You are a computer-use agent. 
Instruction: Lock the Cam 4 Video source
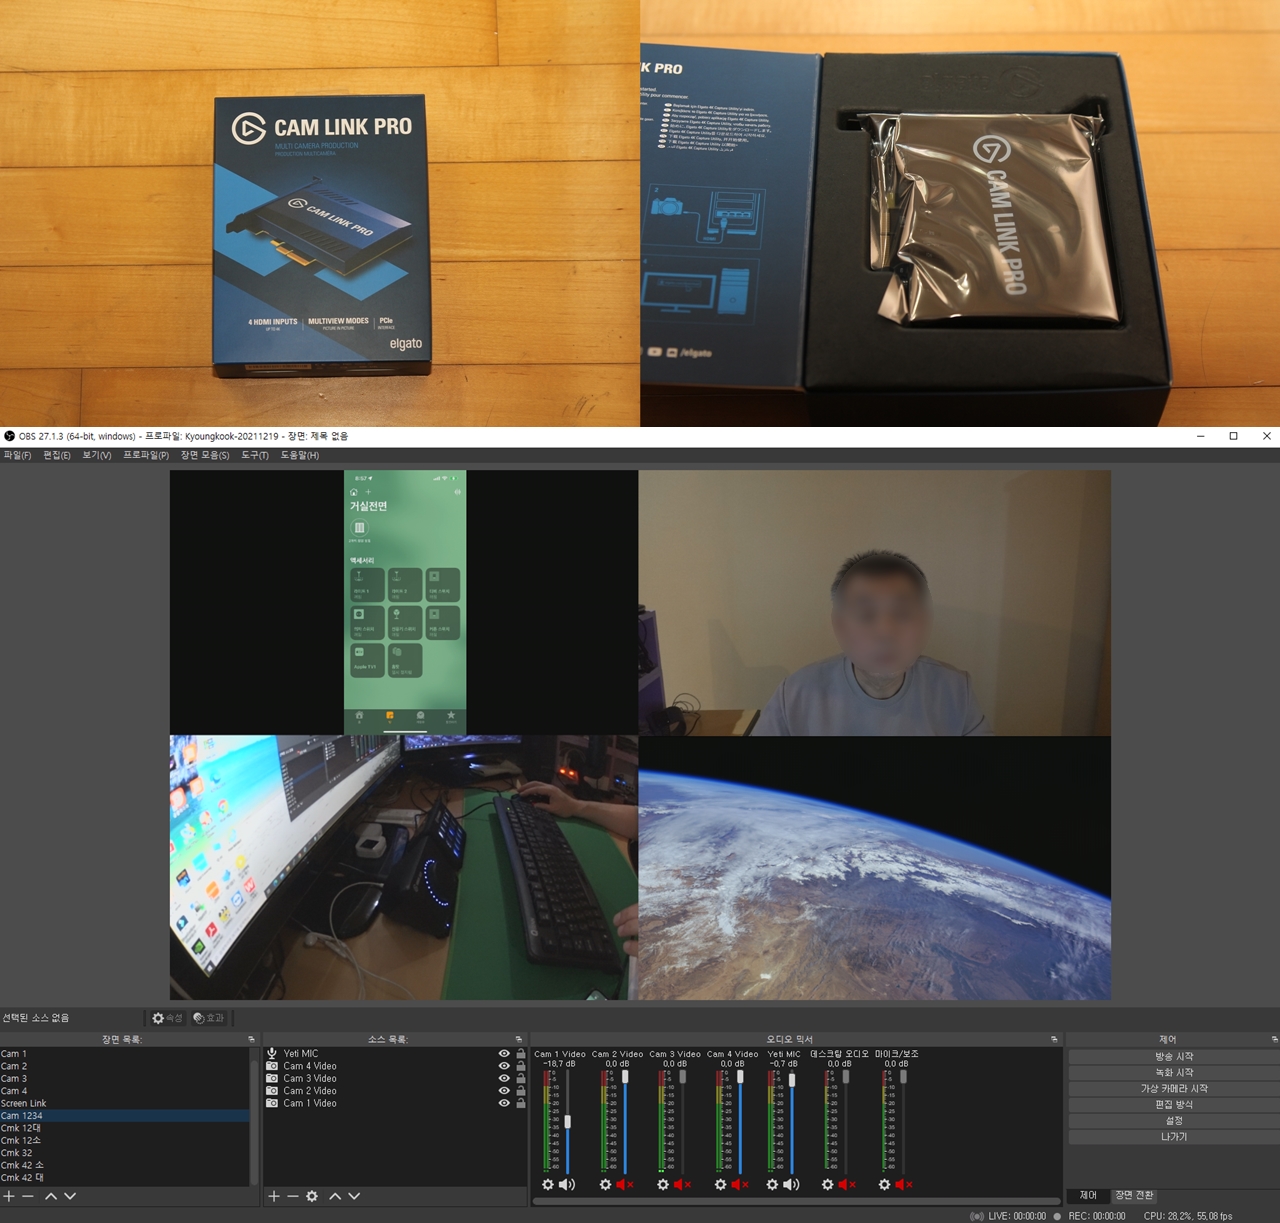coord(521,1066)
